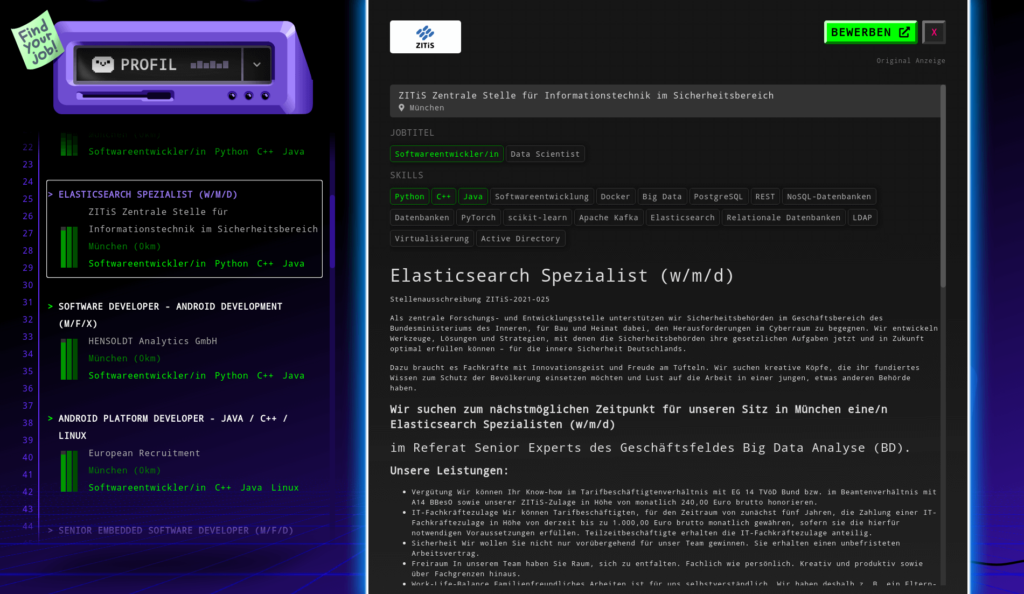
Task: Expand arrow of Senior Embedded Software Developer entry
Action: click(x=50, y=531)
